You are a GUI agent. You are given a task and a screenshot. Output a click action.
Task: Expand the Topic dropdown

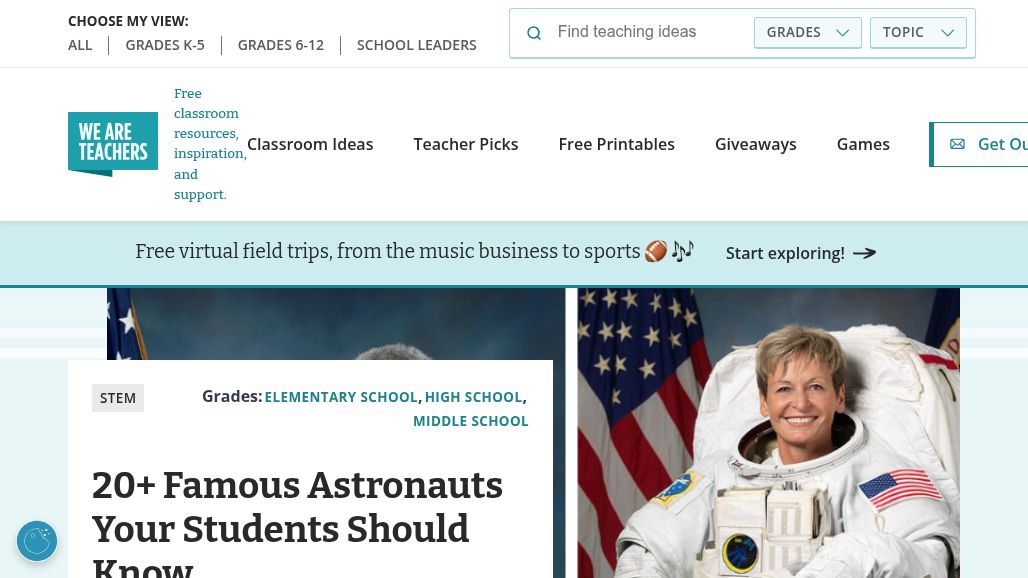coord(918,32)
